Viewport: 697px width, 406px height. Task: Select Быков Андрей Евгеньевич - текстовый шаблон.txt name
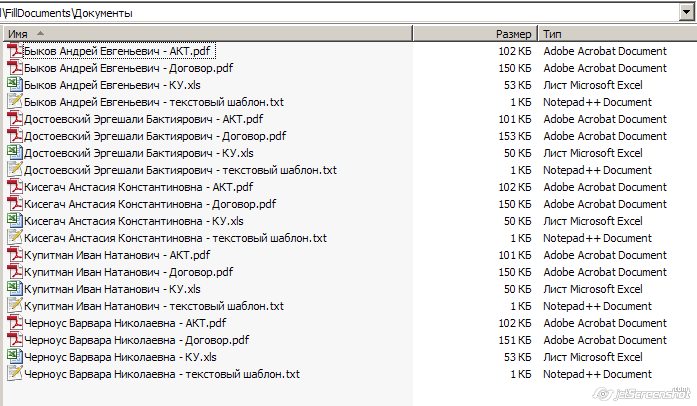click(154, 102)
